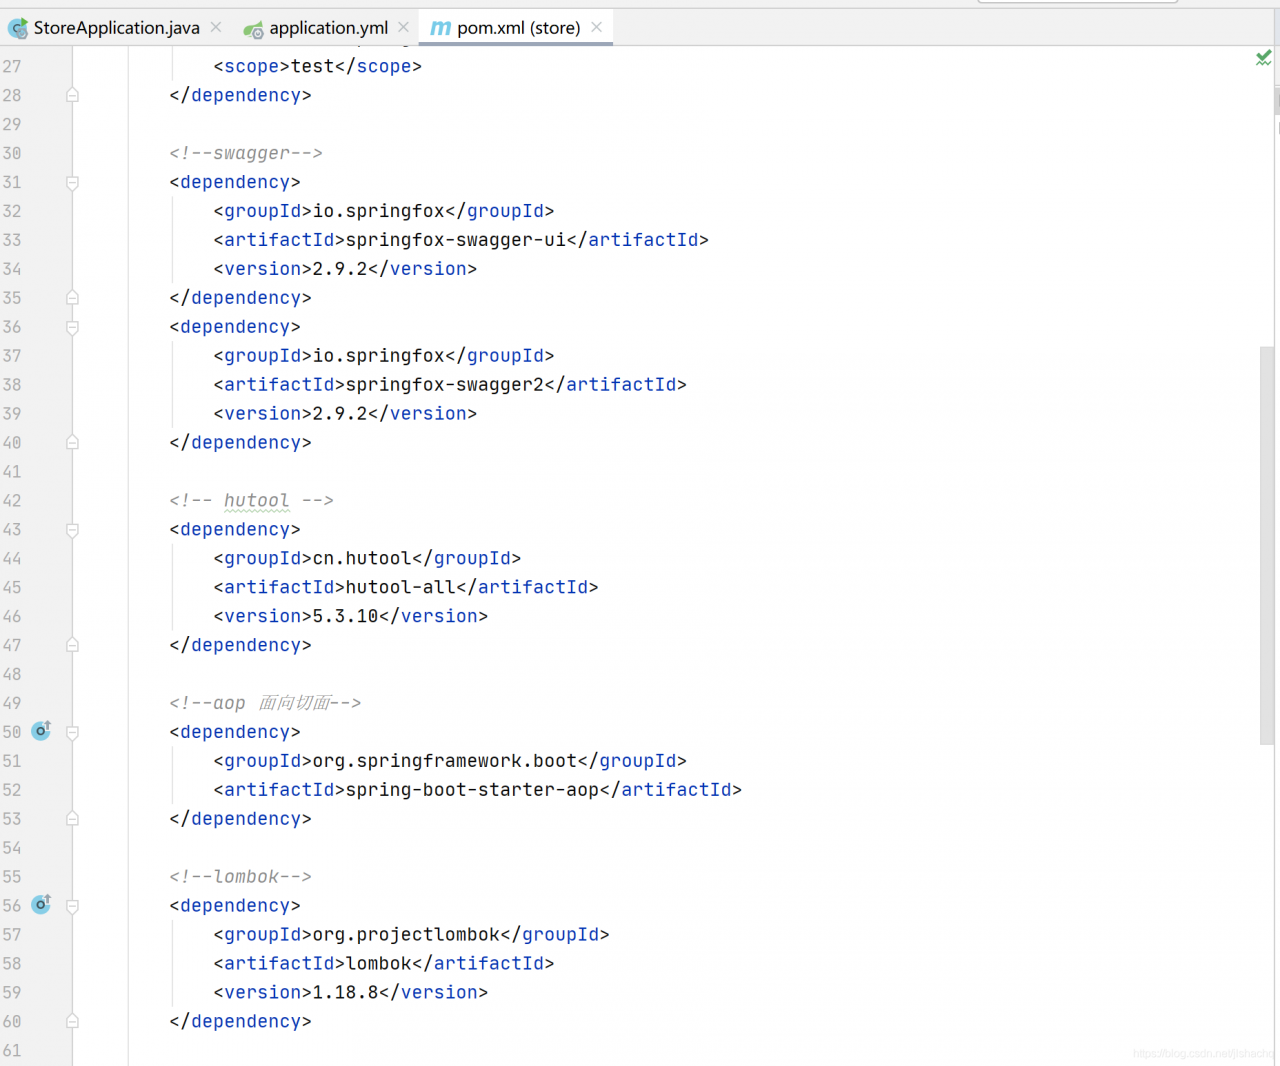This screenshot has height=1066, width=1280.
Task: Click the application.yml Spring config file icon
Action: 254,30
